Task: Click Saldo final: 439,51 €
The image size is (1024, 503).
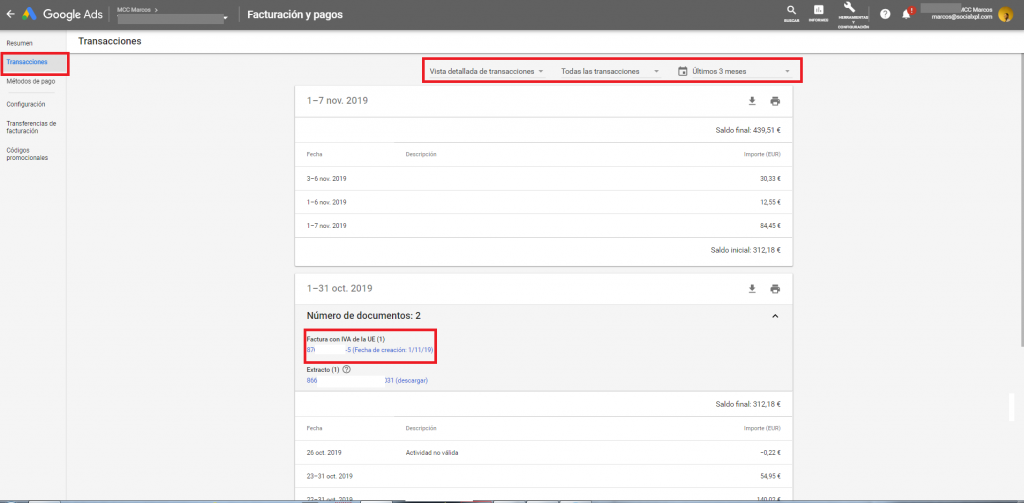Action: (748, 130)
